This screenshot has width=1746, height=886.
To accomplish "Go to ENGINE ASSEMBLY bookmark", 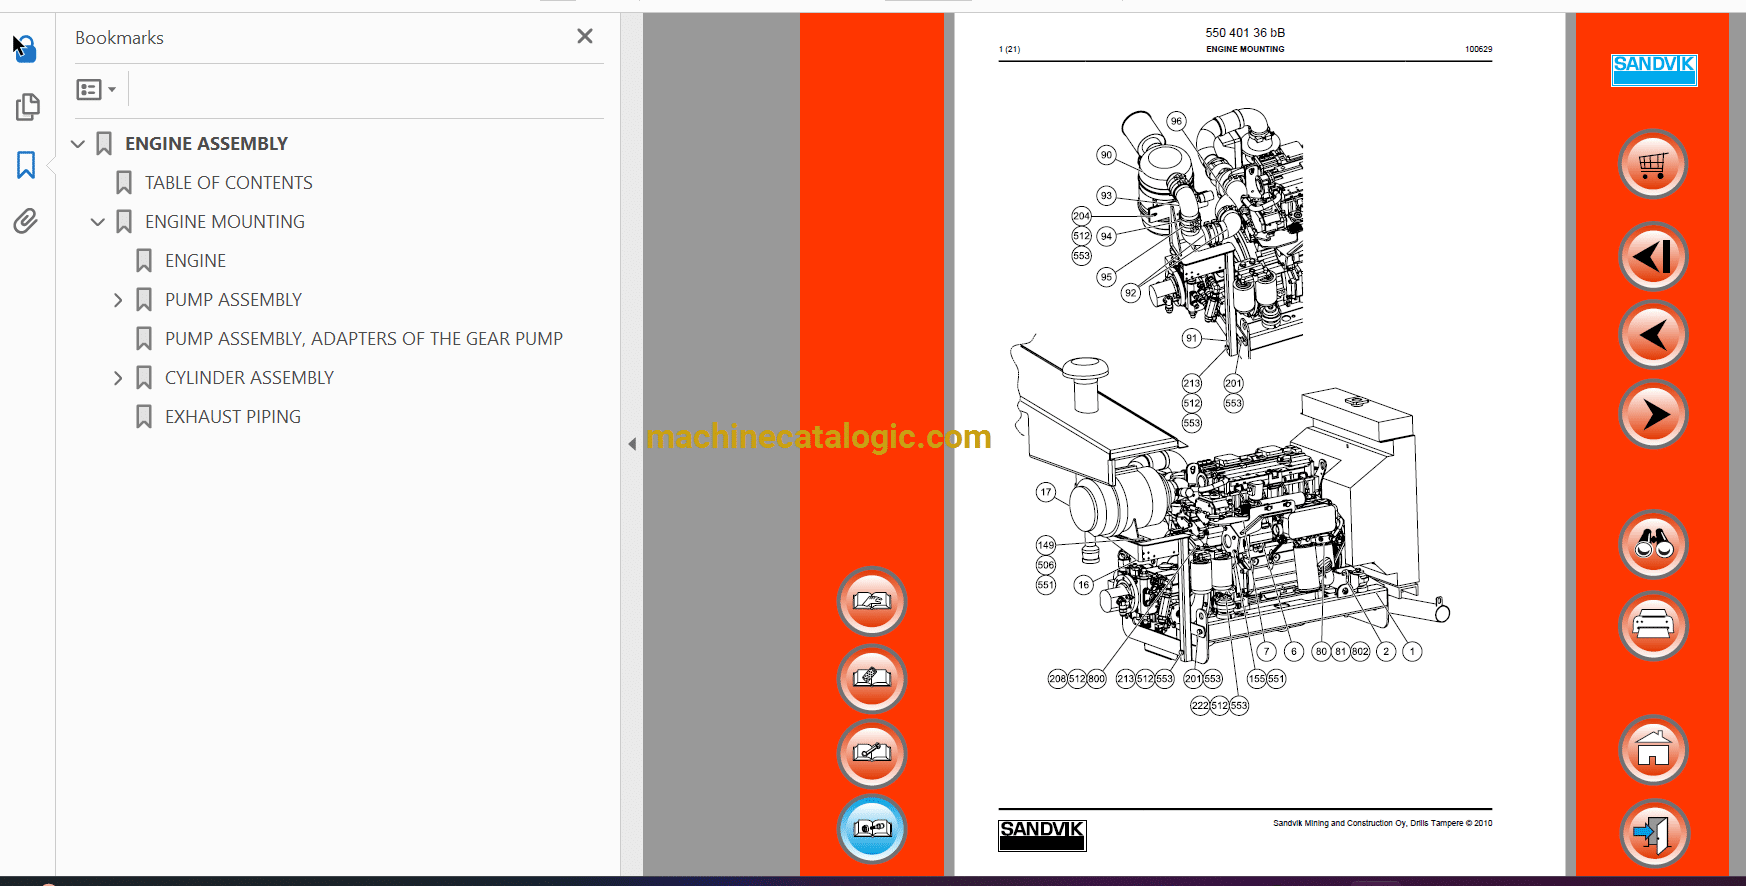I will click(206, 144).
